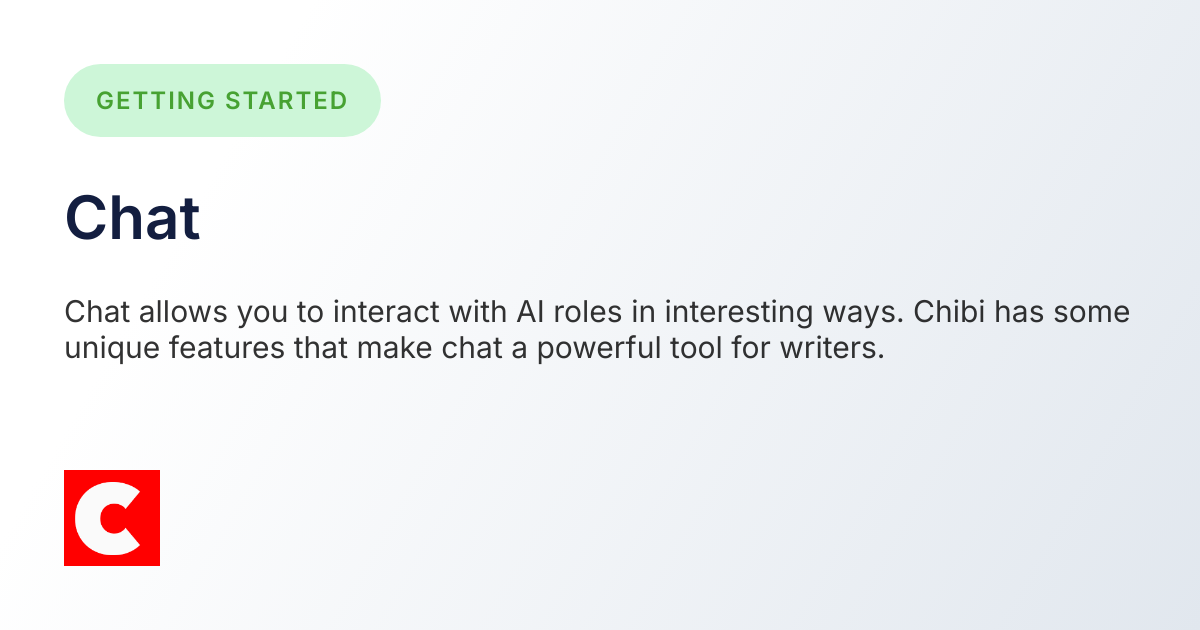Image resolution: width=1200 pixels, height=630 pixels.
Task: Click the large Chat heading
Action: coord(133,218)
